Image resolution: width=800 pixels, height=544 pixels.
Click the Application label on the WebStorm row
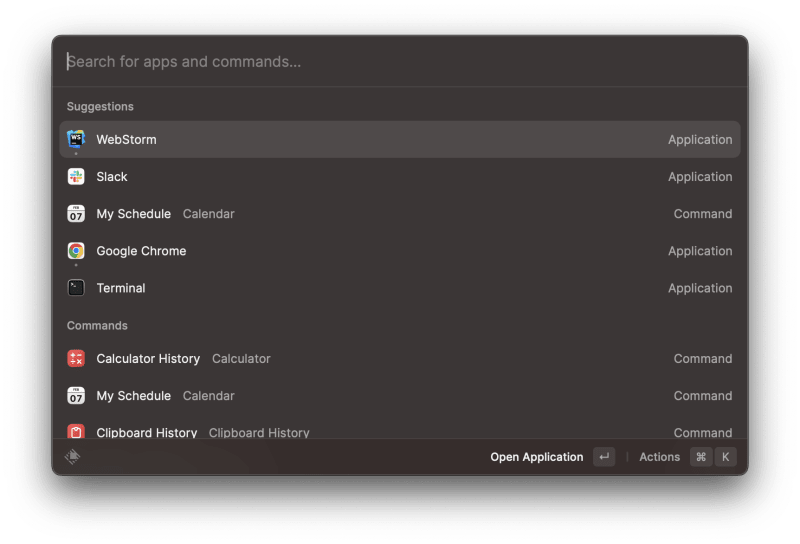[700, 140]
